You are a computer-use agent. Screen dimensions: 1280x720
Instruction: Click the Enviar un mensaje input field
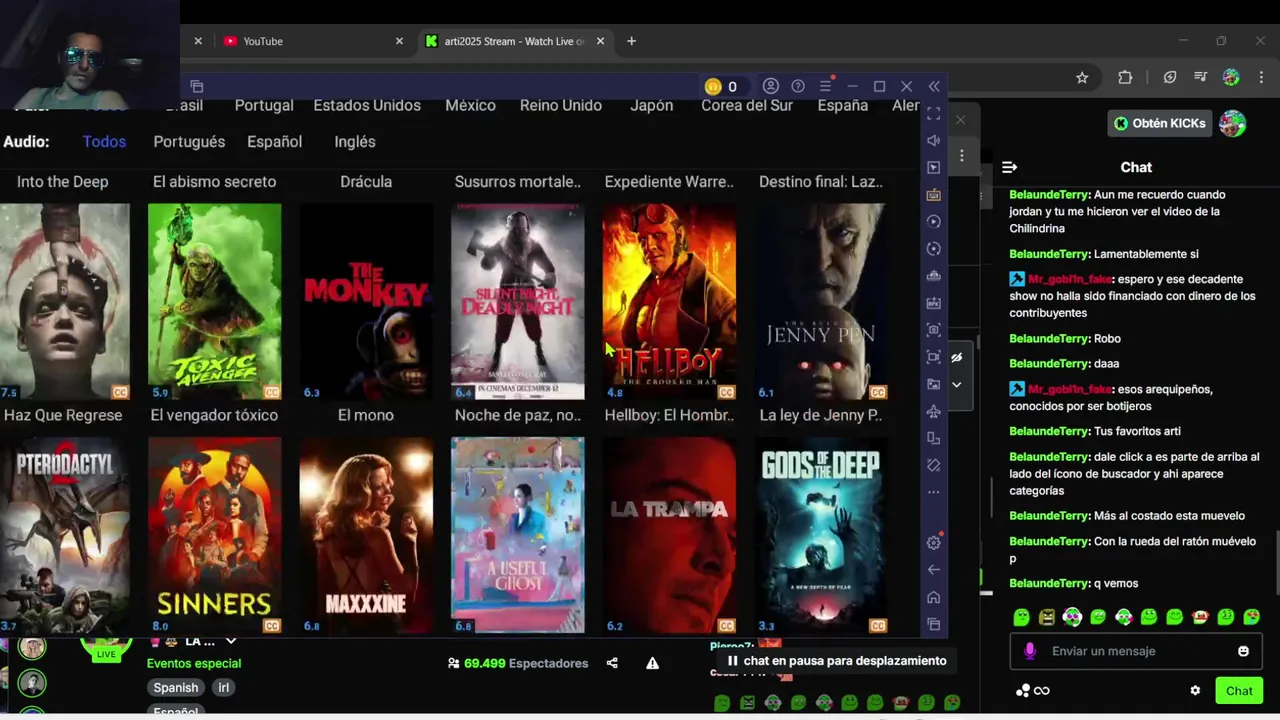point(1134,651)
